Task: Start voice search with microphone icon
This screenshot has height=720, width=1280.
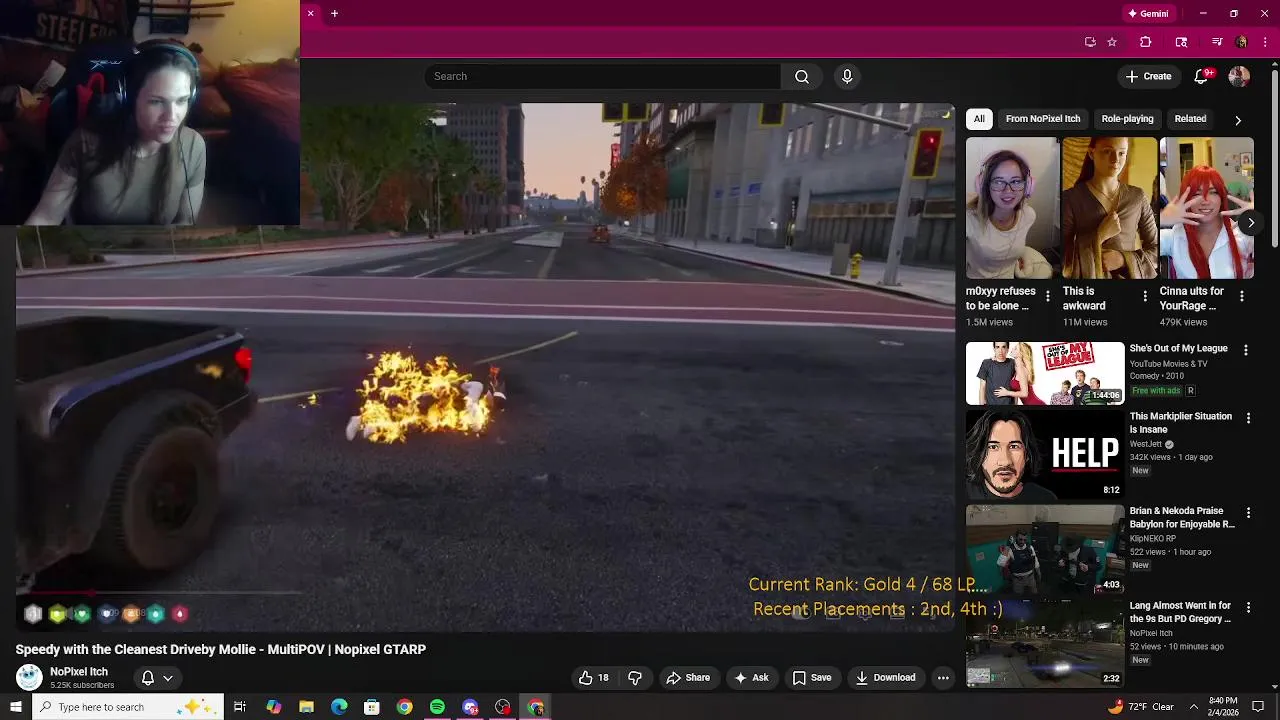Action: (x=847, y=77)
